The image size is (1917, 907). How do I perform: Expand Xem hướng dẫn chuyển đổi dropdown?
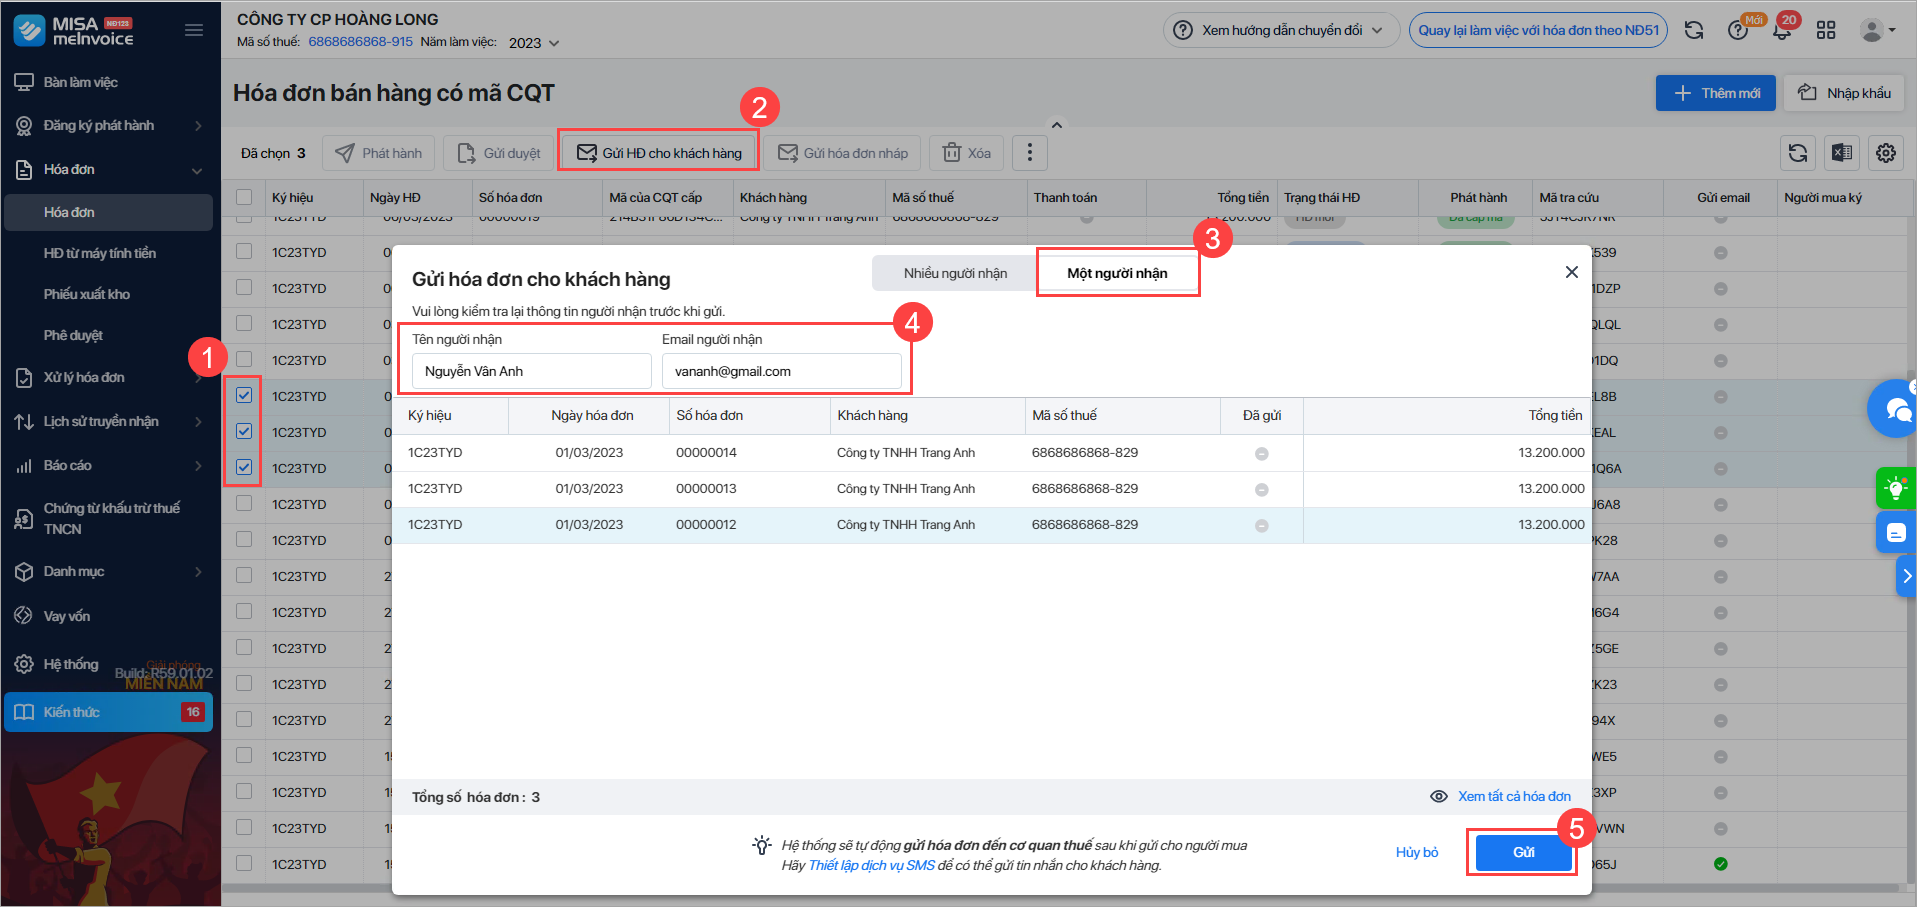pyautogui.click(x=1281, y=30)
